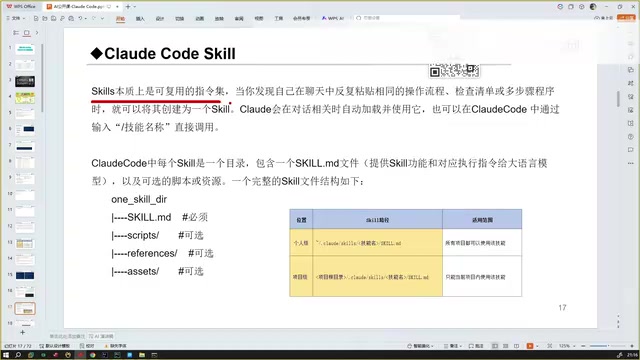Image resolution: width=640 pixels, height=360 pixels.
Task: Click the Redo arrow icon
Action: tap(94, 18)
